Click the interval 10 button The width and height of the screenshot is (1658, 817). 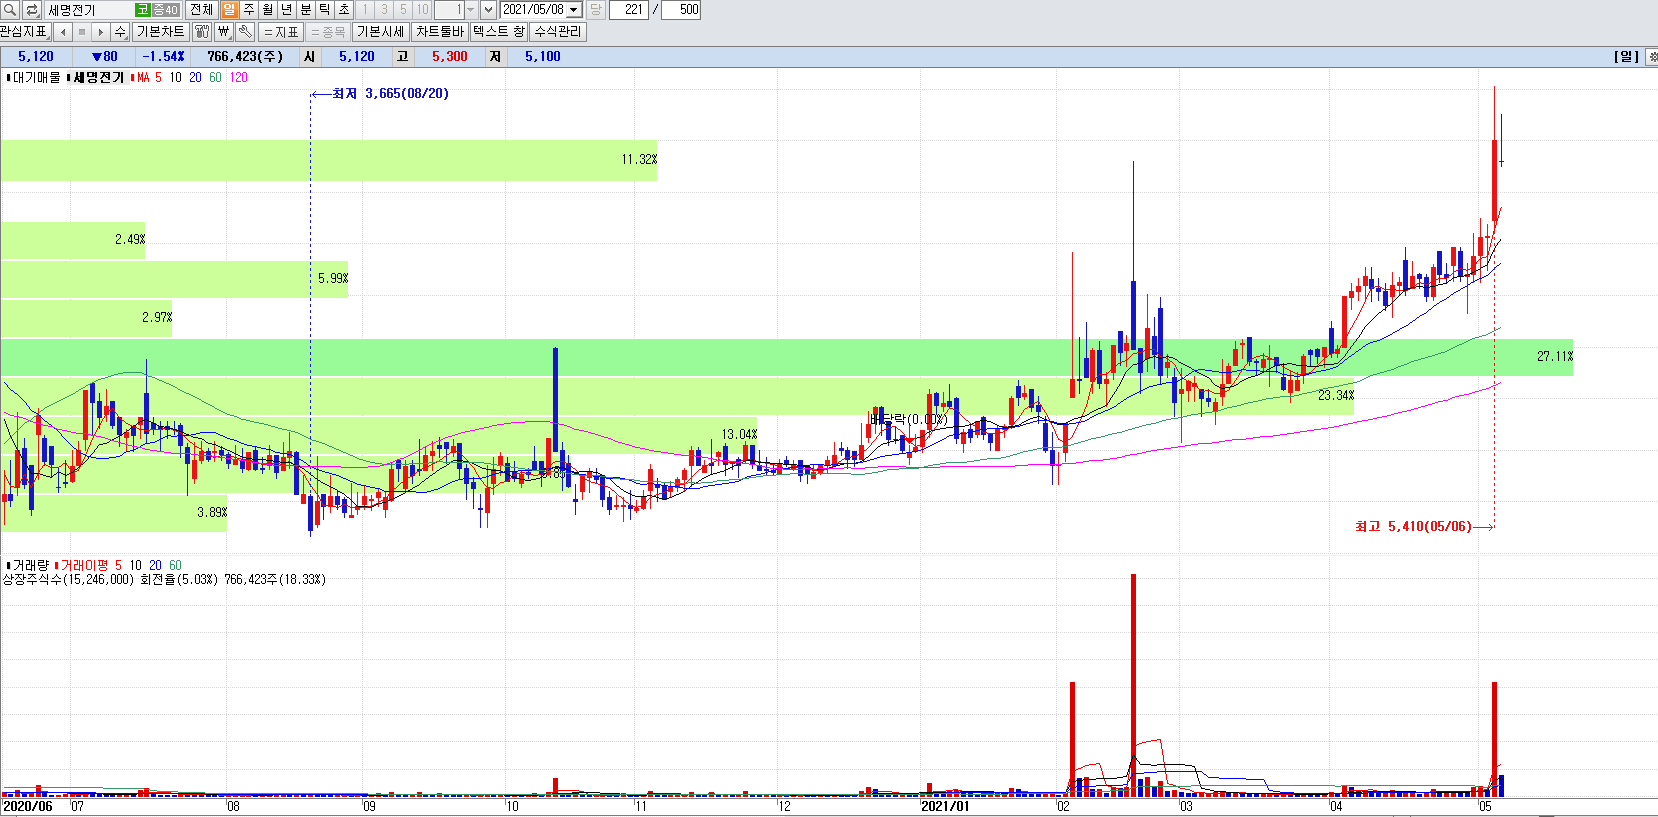(422, 10)
